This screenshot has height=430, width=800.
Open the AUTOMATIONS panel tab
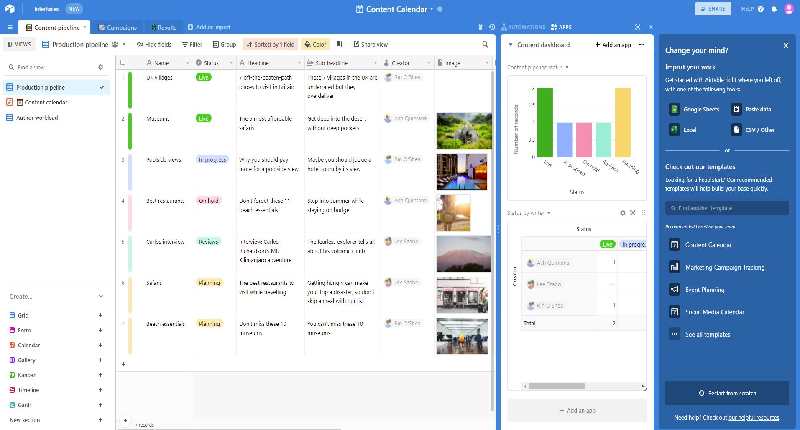(x=523, y=27)
